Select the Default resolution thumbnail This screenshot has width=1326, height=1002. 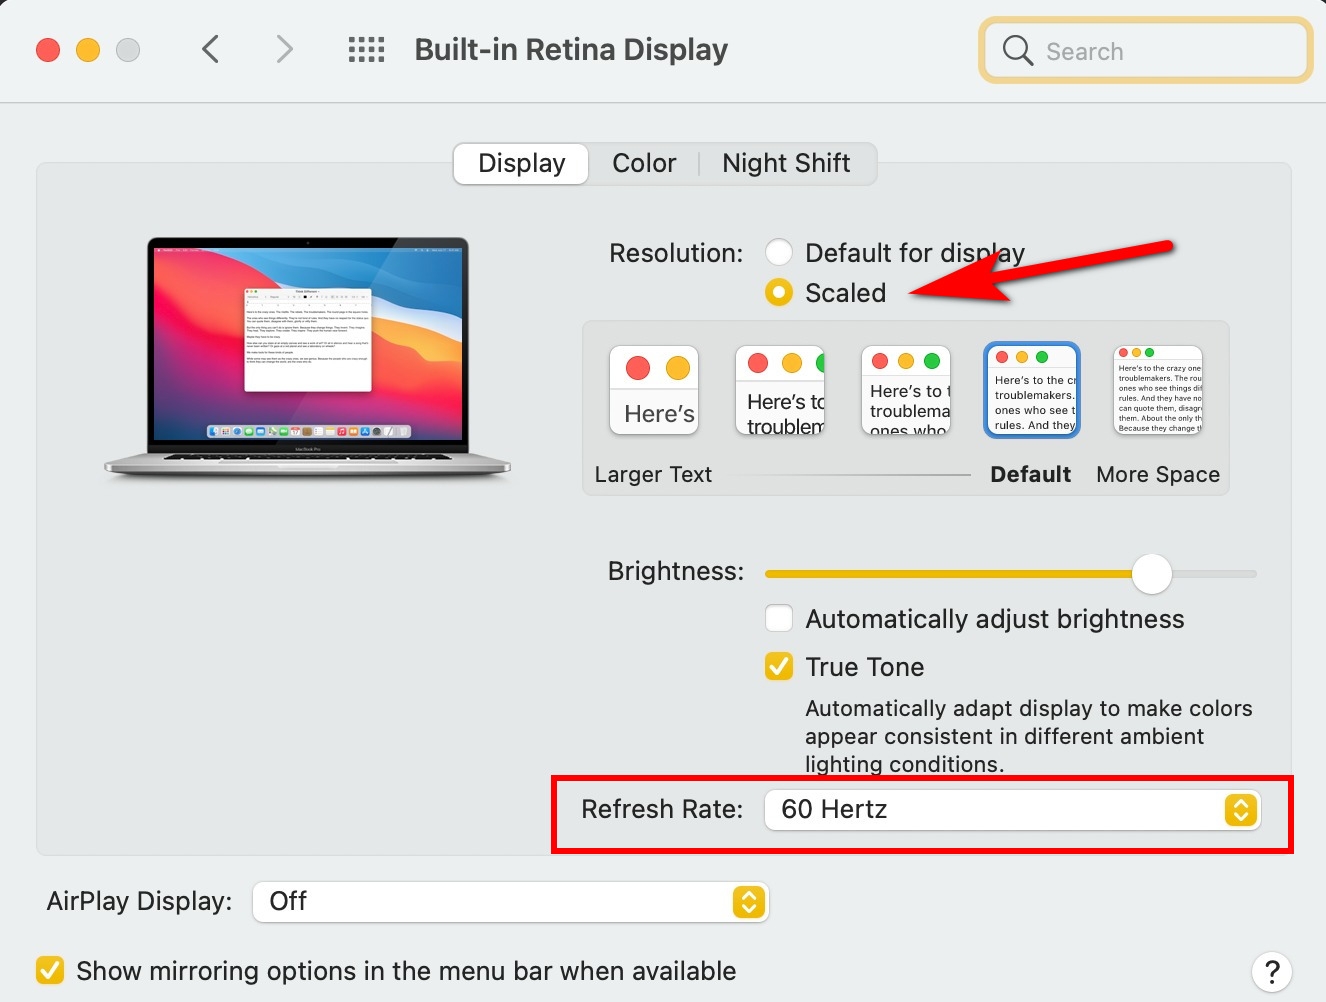1031,390
